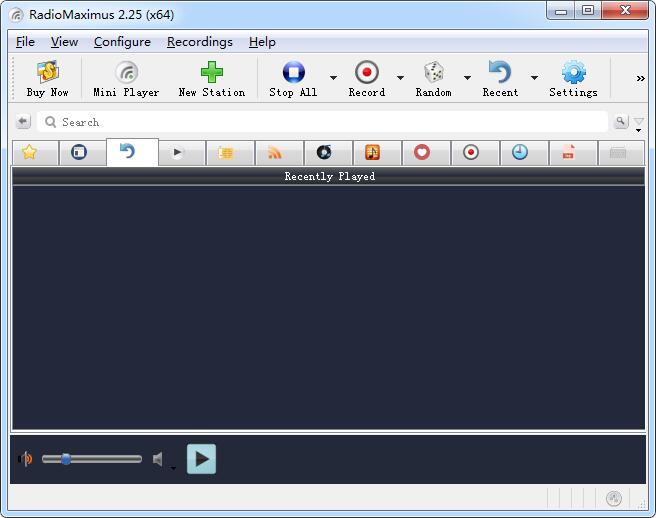Open the search filter dropdown triangle
The width and height of the screenshot is (656, 518).
point(639,123)
